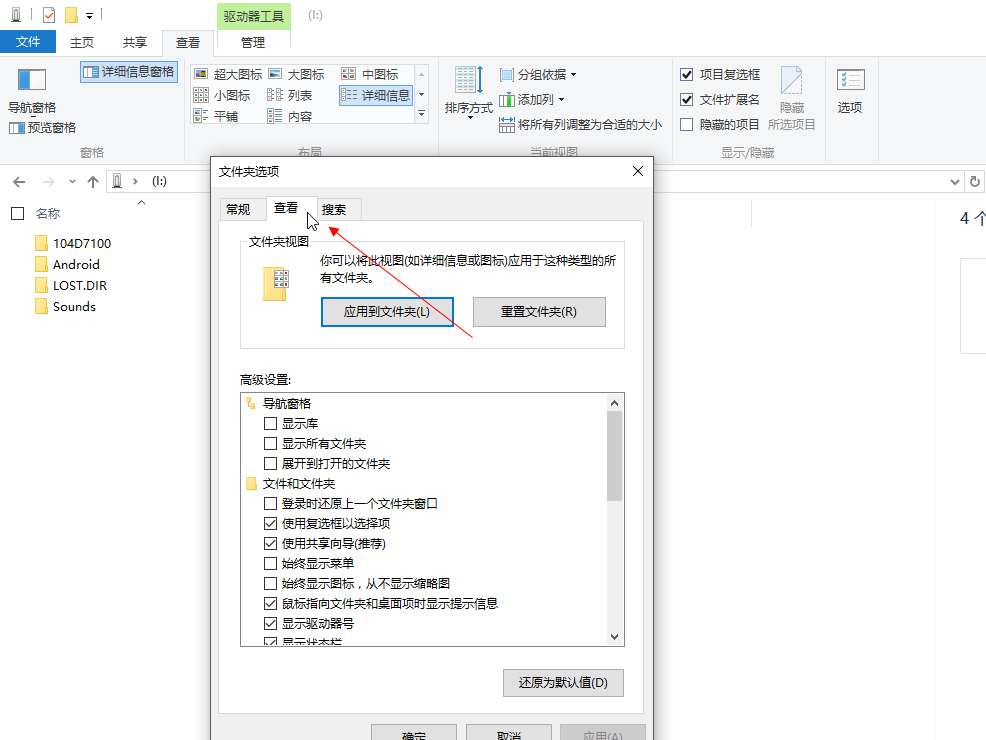
Task: Click advanced settings list down arrow
Action: point(614,636)
